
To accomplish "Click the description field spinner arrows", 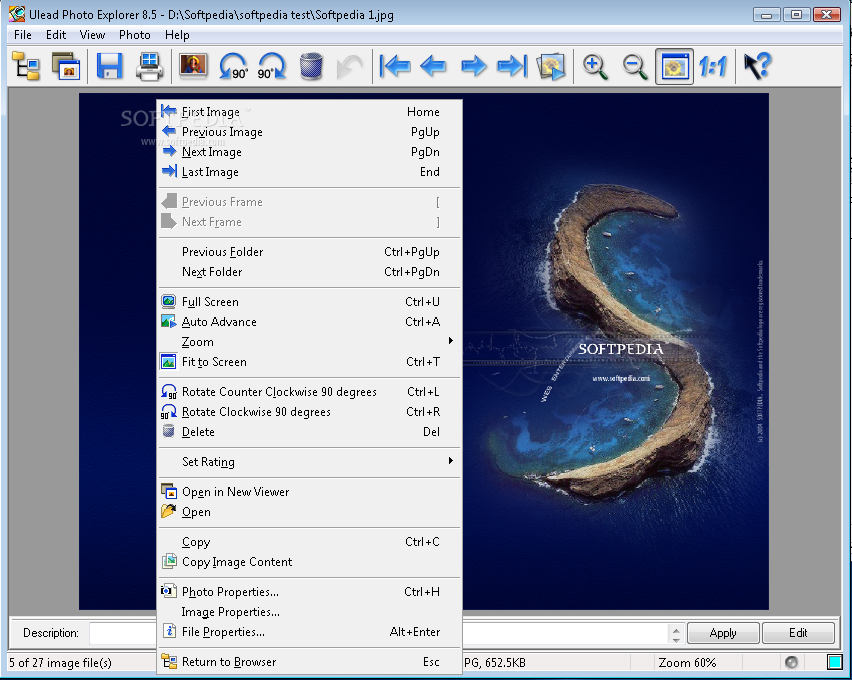I will [x=676, y=634].
